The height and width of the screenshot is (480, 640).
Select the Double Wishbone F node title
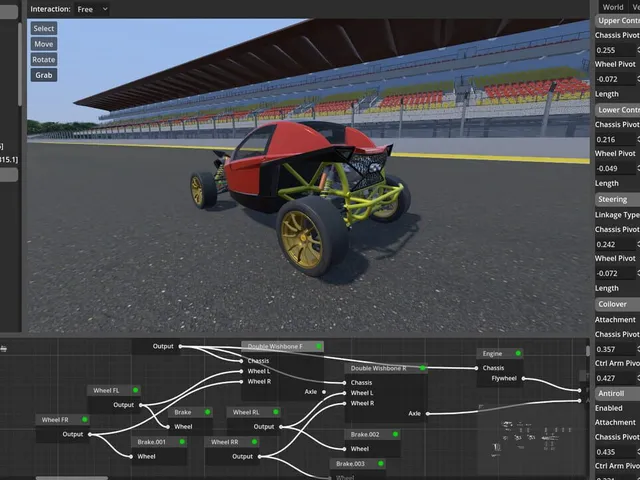pyautogui.click(x=275, y=347)
